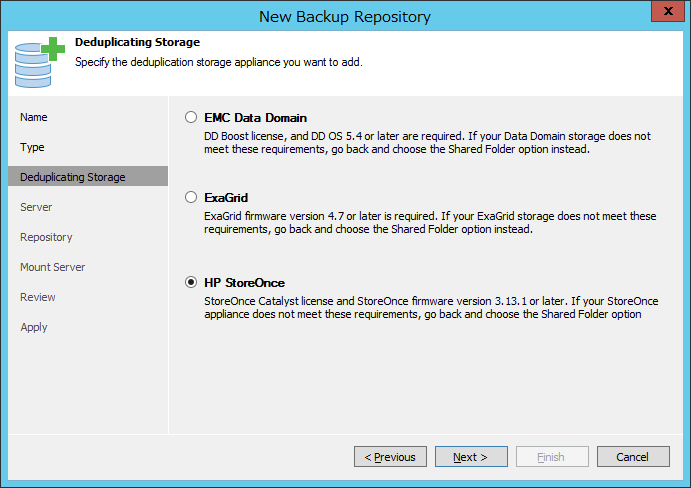Click the Previous button

(390, 457)
